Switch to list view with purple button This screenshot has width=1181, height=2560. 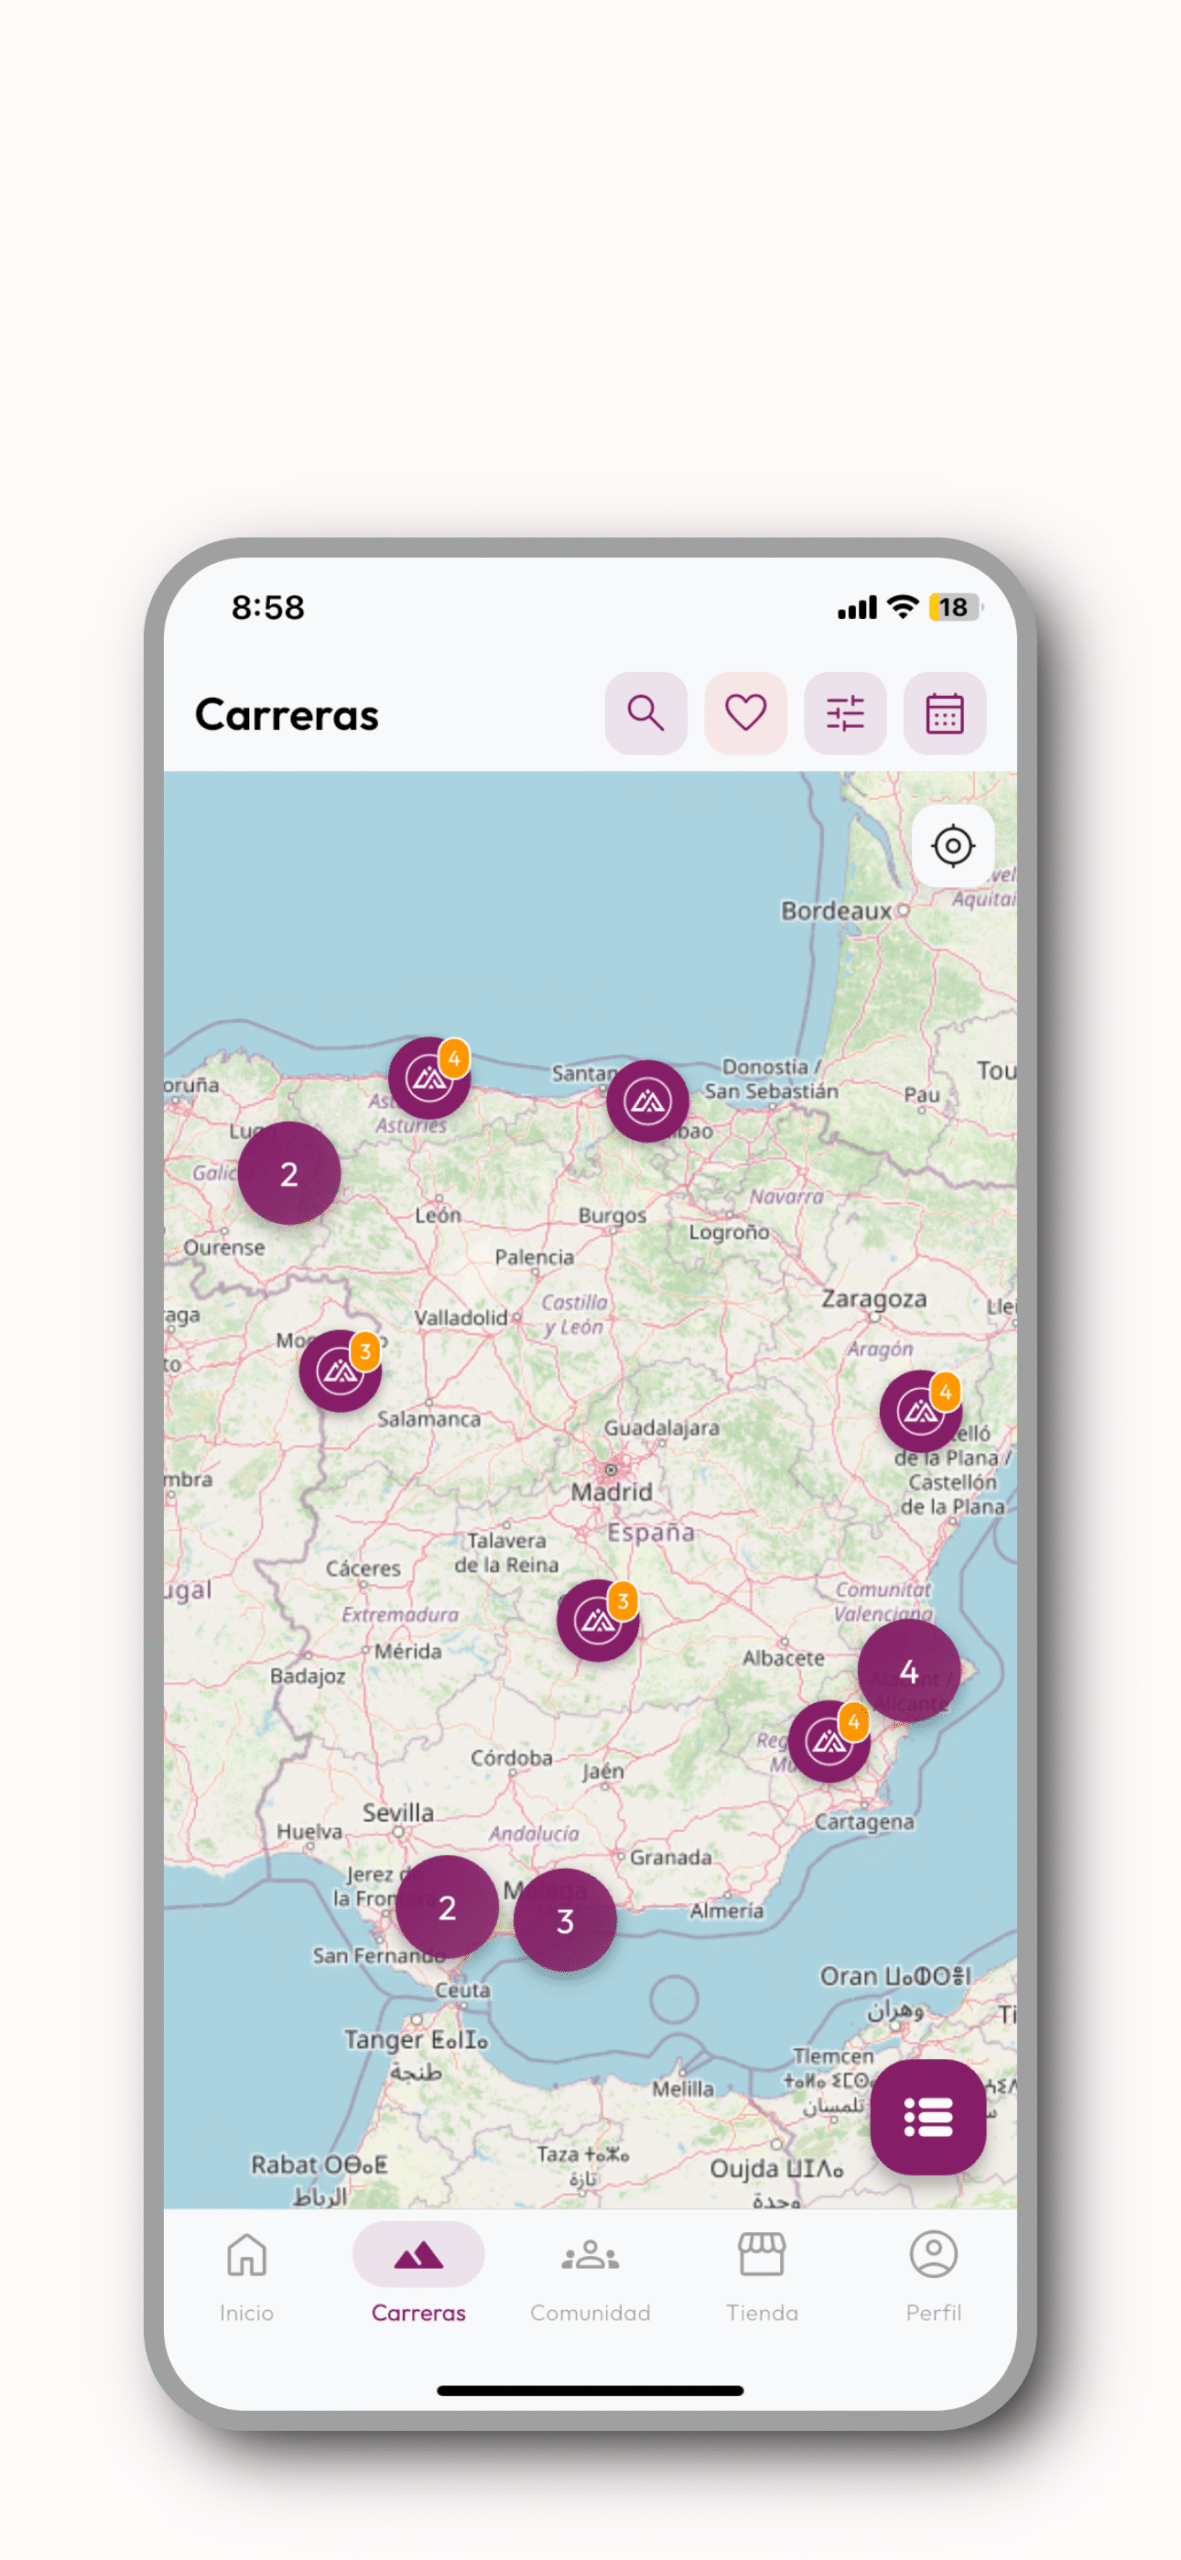click(927, 2116)
